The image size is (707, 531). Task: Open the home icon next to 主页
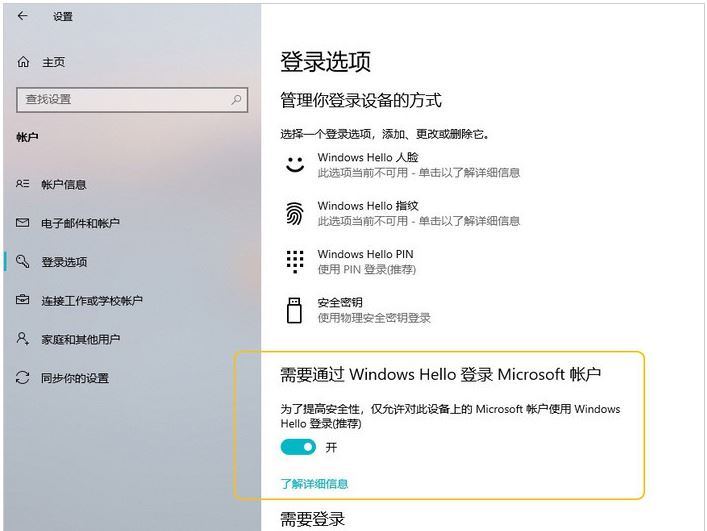(x=23, y=62)
